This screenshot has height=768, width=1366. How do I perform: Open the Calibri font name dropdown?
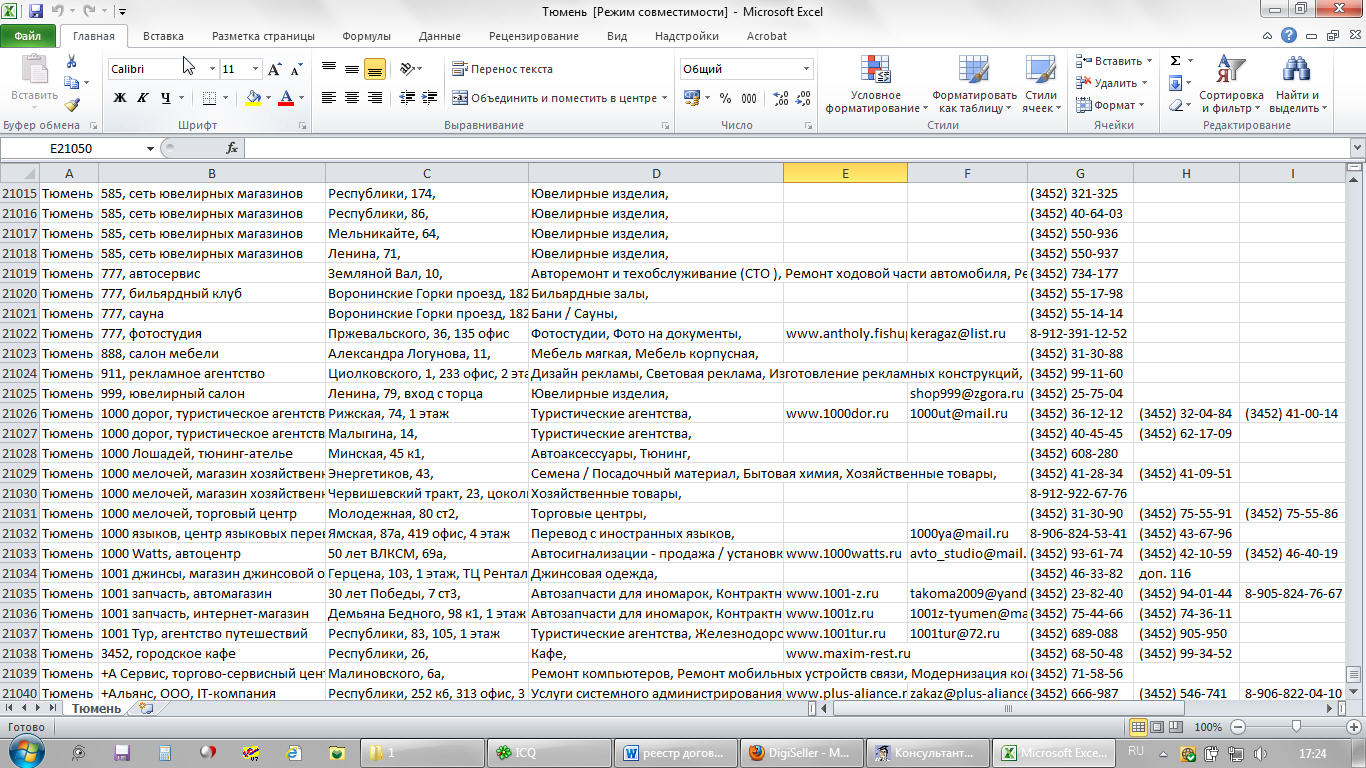click(212, 69)
